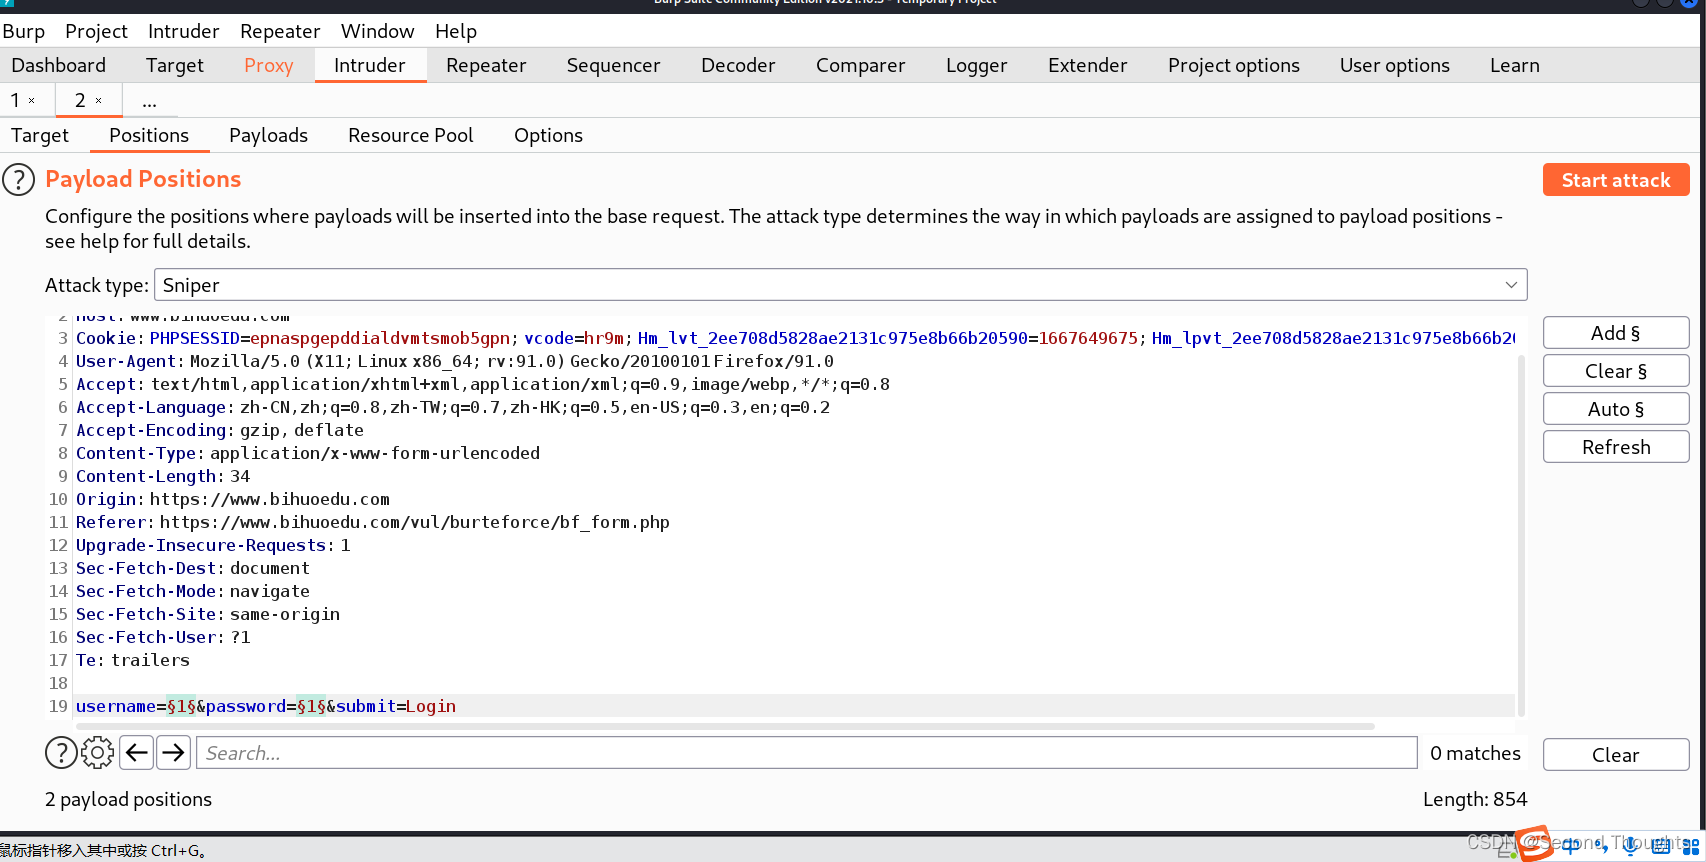Image resolution: width=1706 pixels, height=862 pixels.
Task: Open the Positions sub-tab
Action: coord(149,135)
